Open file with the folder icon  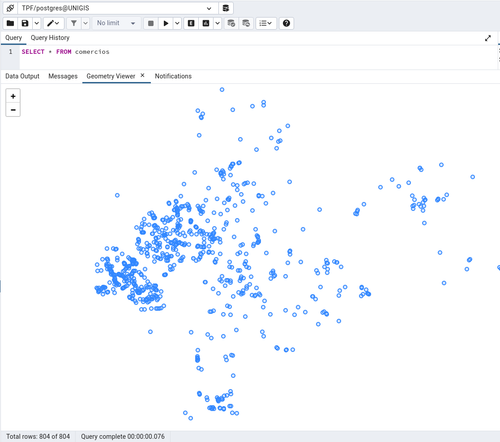point(10,23)
